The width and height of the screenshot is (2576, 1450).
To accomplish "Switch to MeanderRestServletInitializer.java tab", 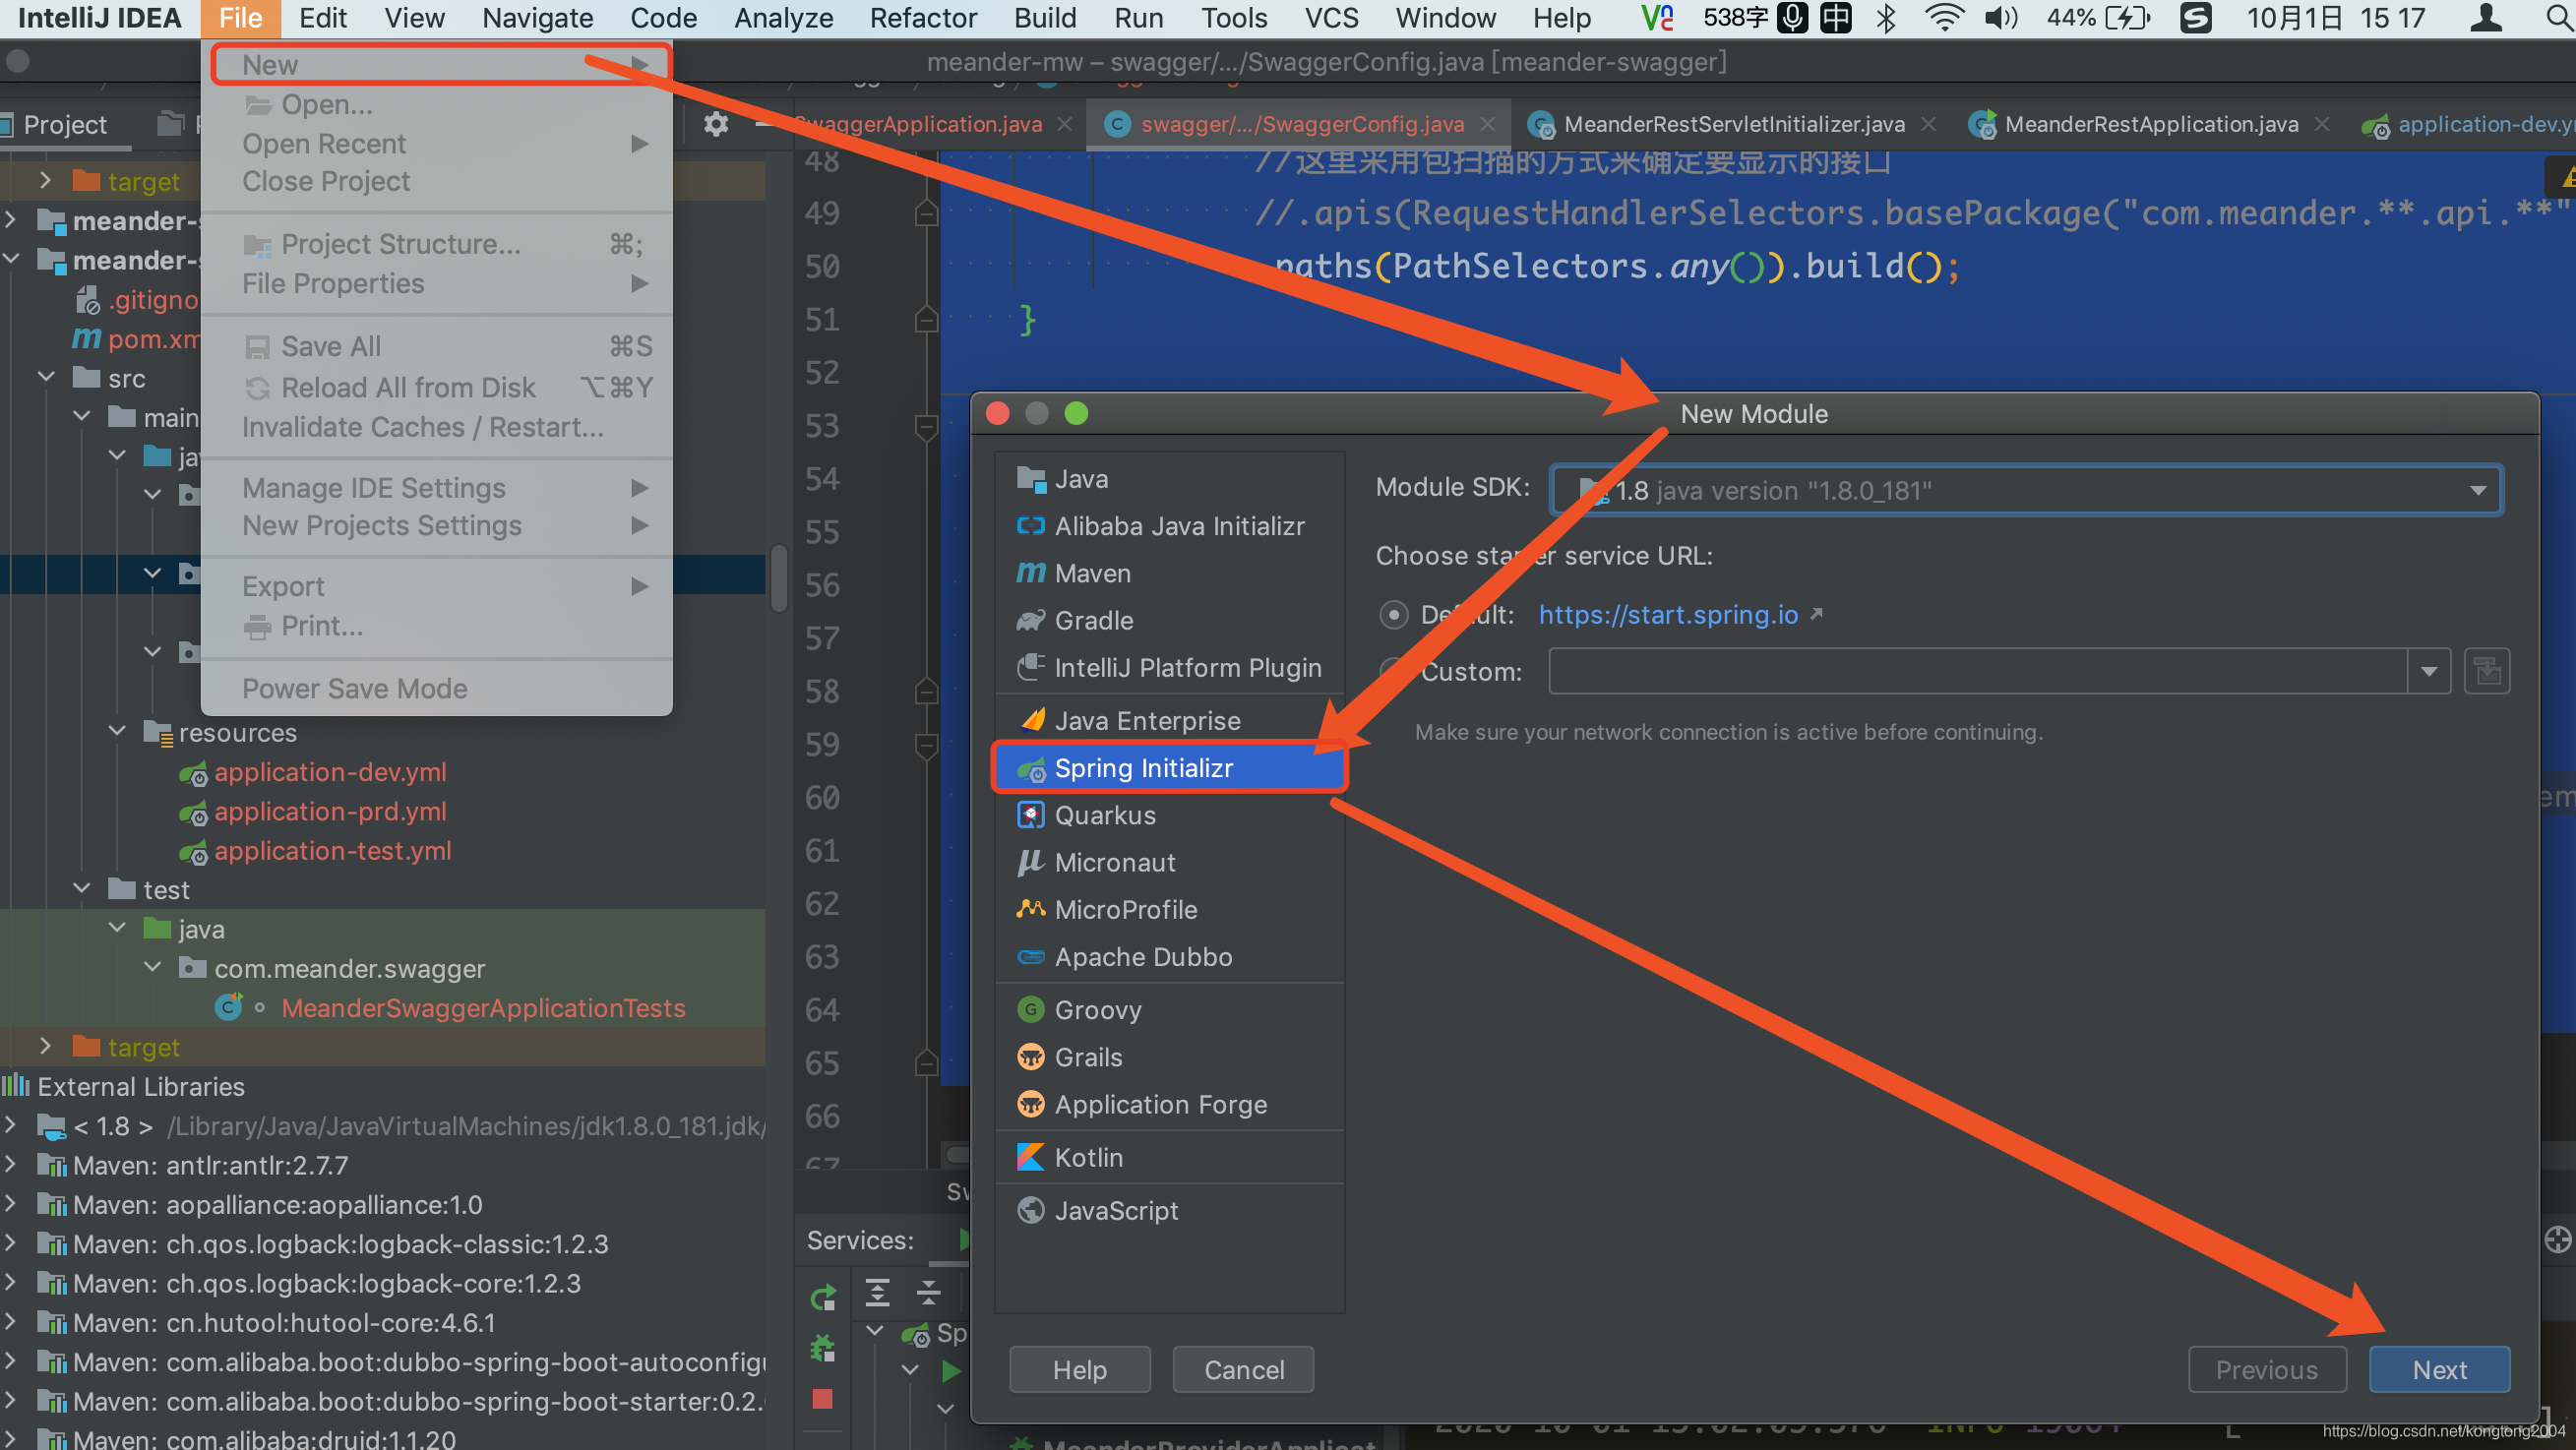I will pos(1733,124).
